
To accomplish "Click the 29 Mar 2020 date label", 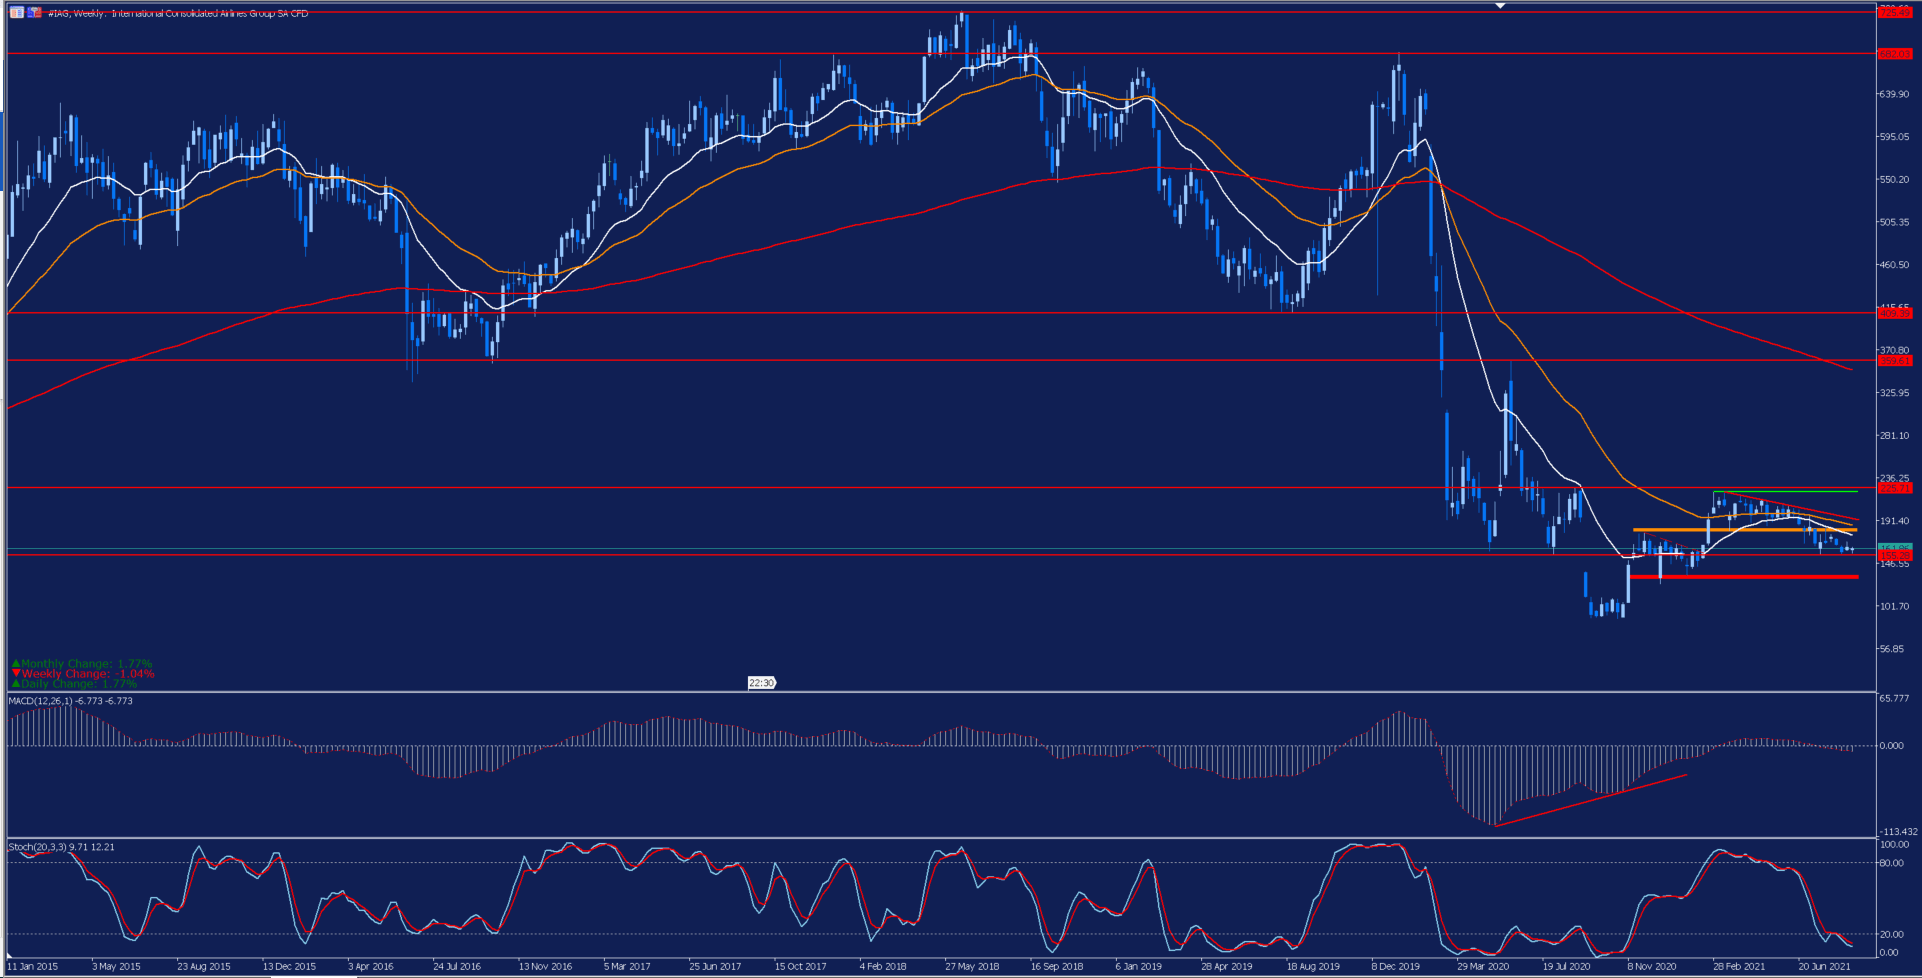I will (x=1483, y=967).
